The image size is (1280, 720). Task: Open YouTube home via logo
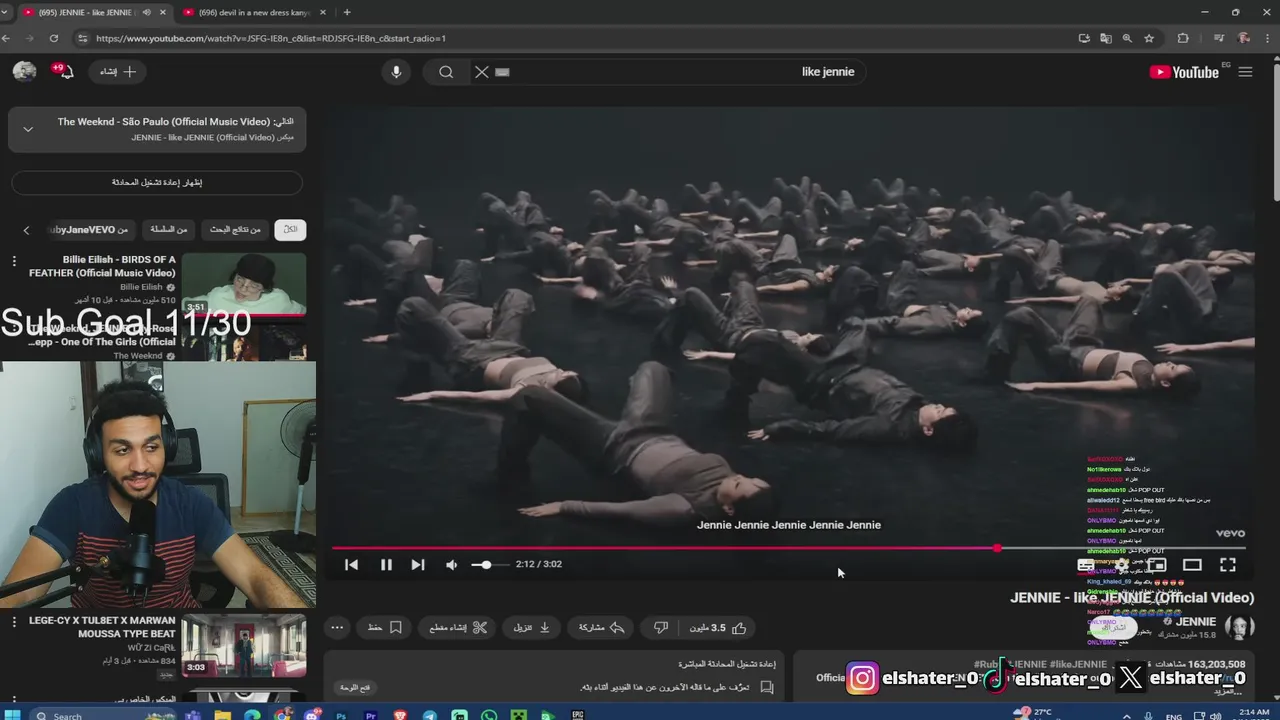[1184, 72]
